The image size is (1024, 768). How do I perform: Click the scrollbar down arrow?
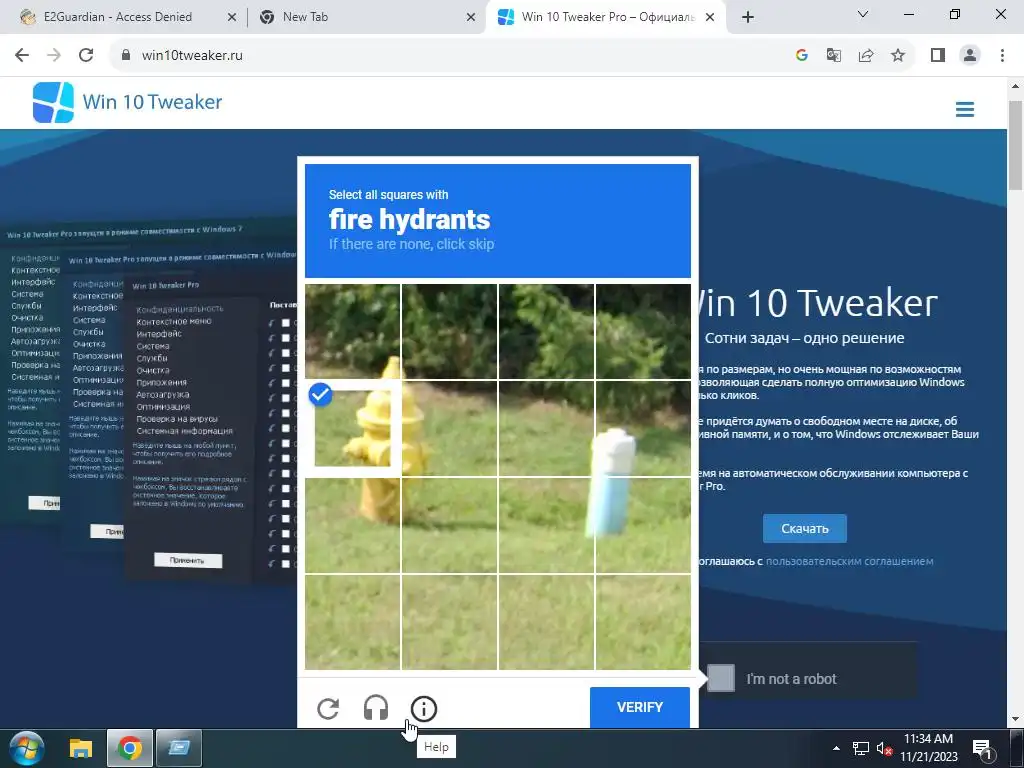(1016, 720)
